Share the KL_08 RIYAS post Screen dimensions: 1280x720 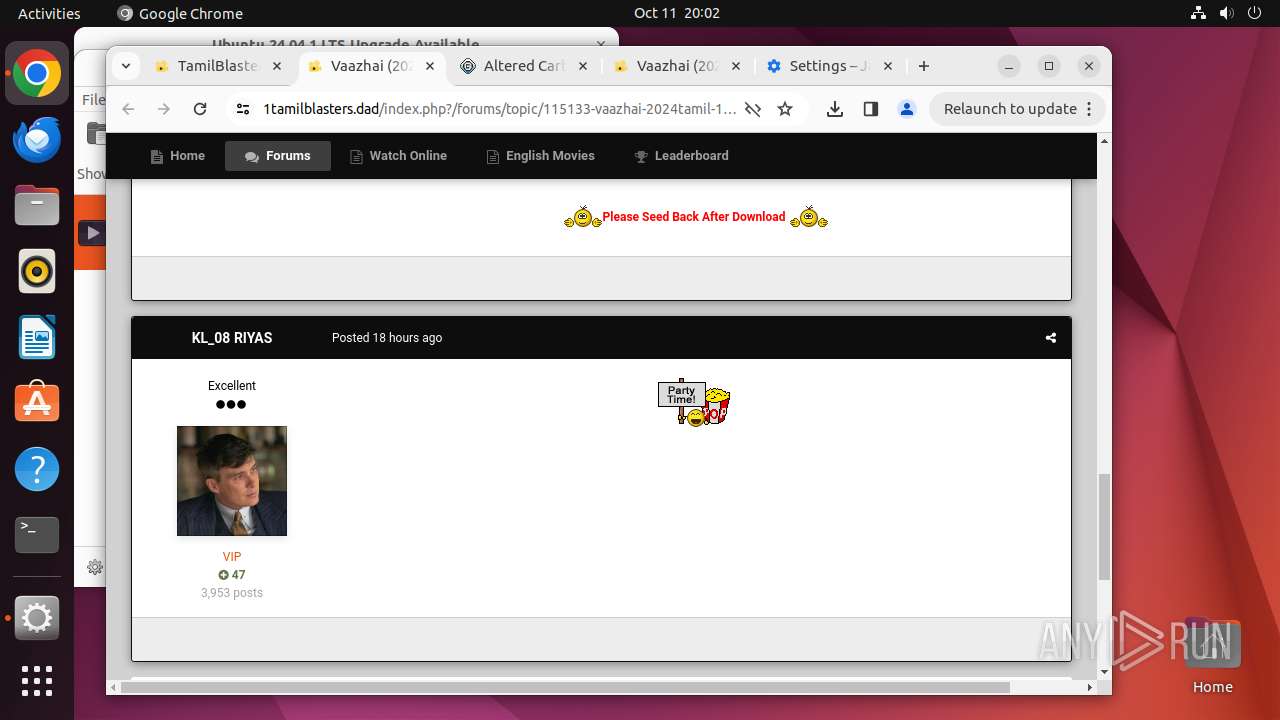1051,338
